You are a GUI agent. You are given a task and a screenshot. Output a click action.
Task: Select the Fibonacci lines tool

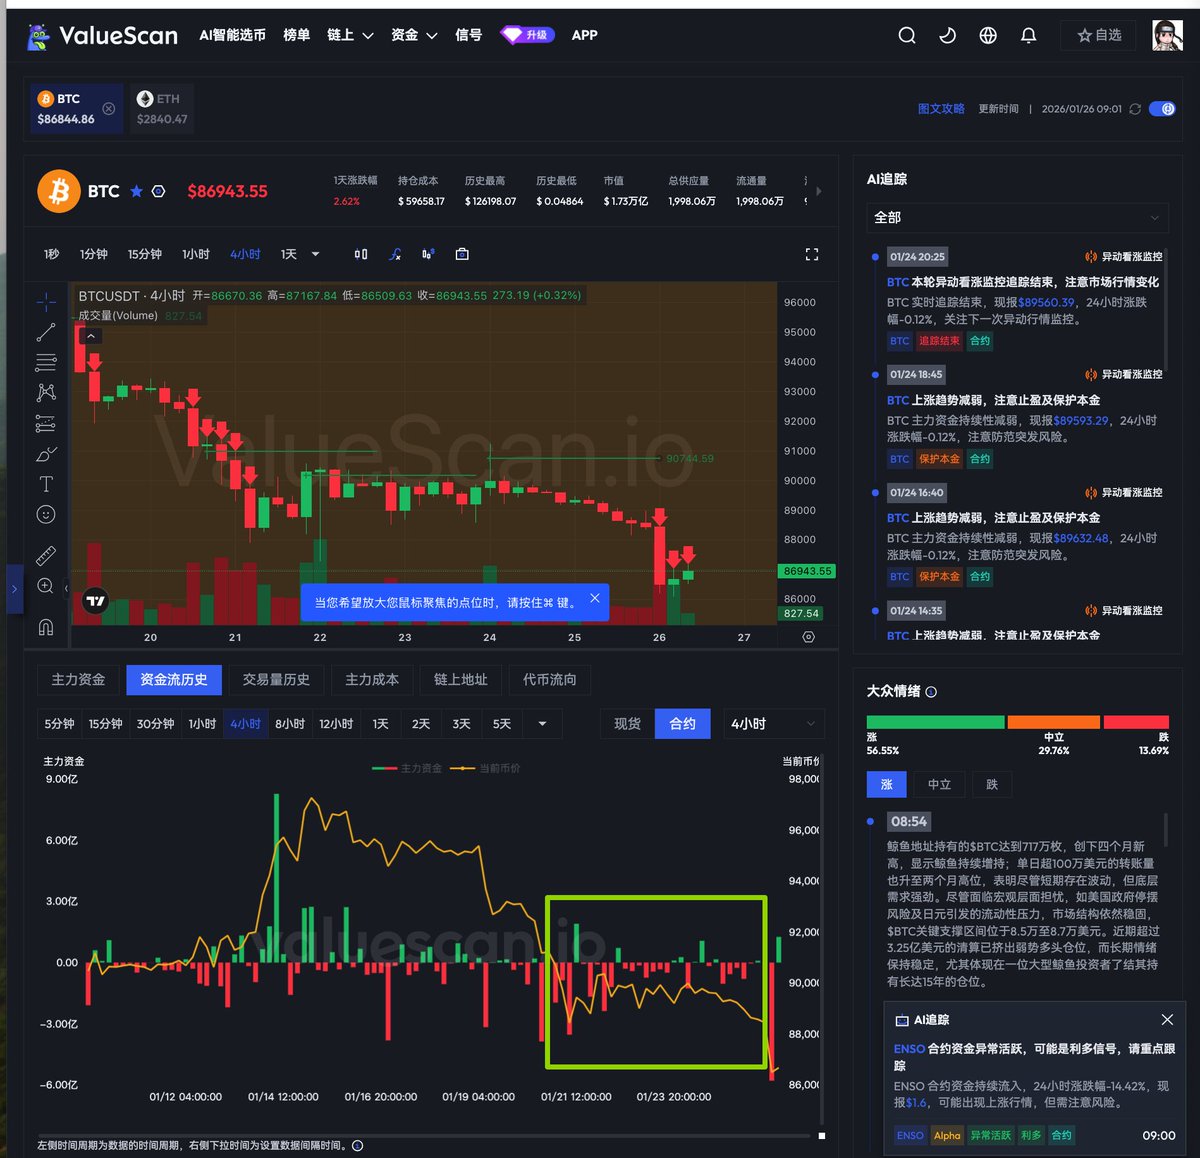click(x=46, y=362)
